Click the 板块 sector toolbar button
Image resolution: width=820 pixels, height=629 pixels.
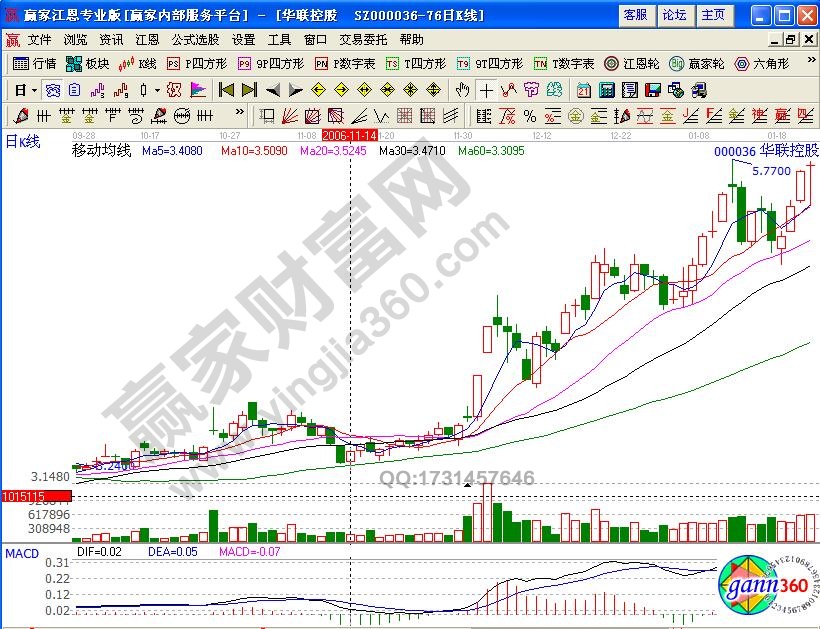(88, 63)
